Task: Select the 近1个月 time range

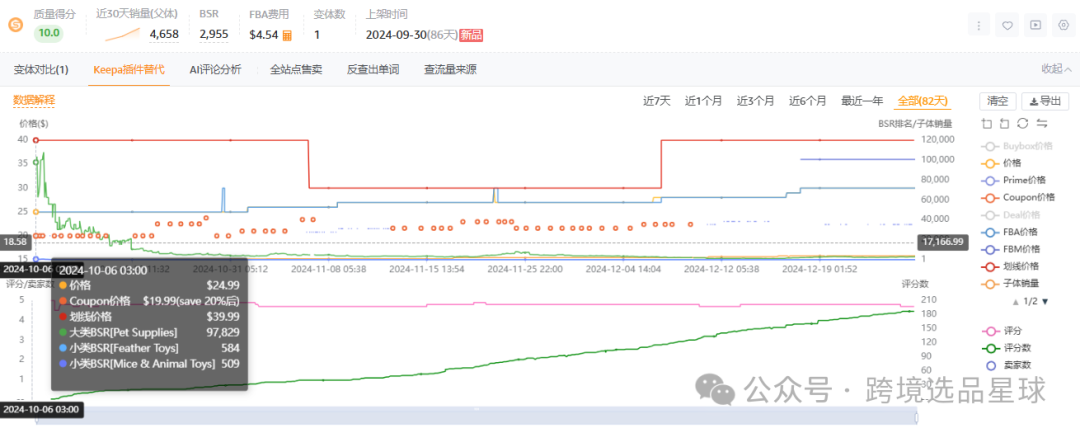Action: (703, 101)
